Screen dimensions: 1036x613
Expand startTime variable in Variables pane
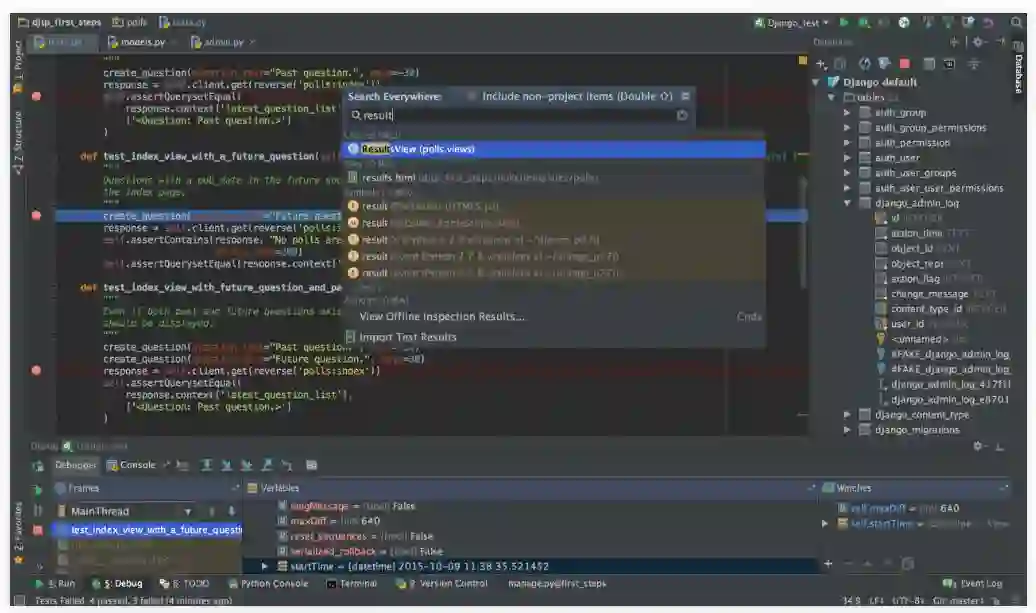pos(264,566)
